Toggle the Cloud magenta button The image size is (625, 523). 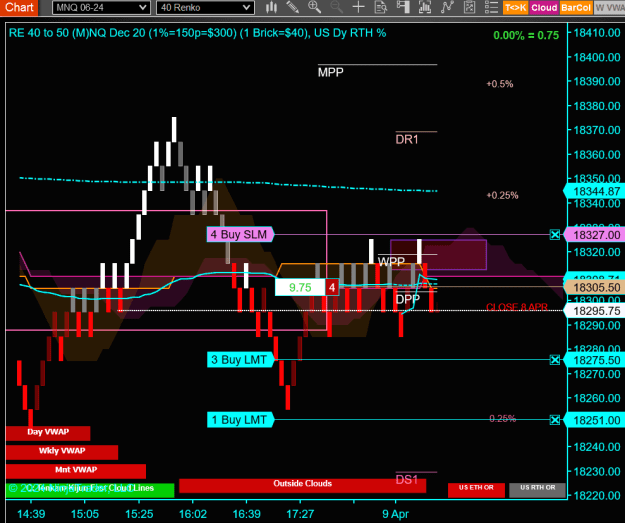point(544,8)
